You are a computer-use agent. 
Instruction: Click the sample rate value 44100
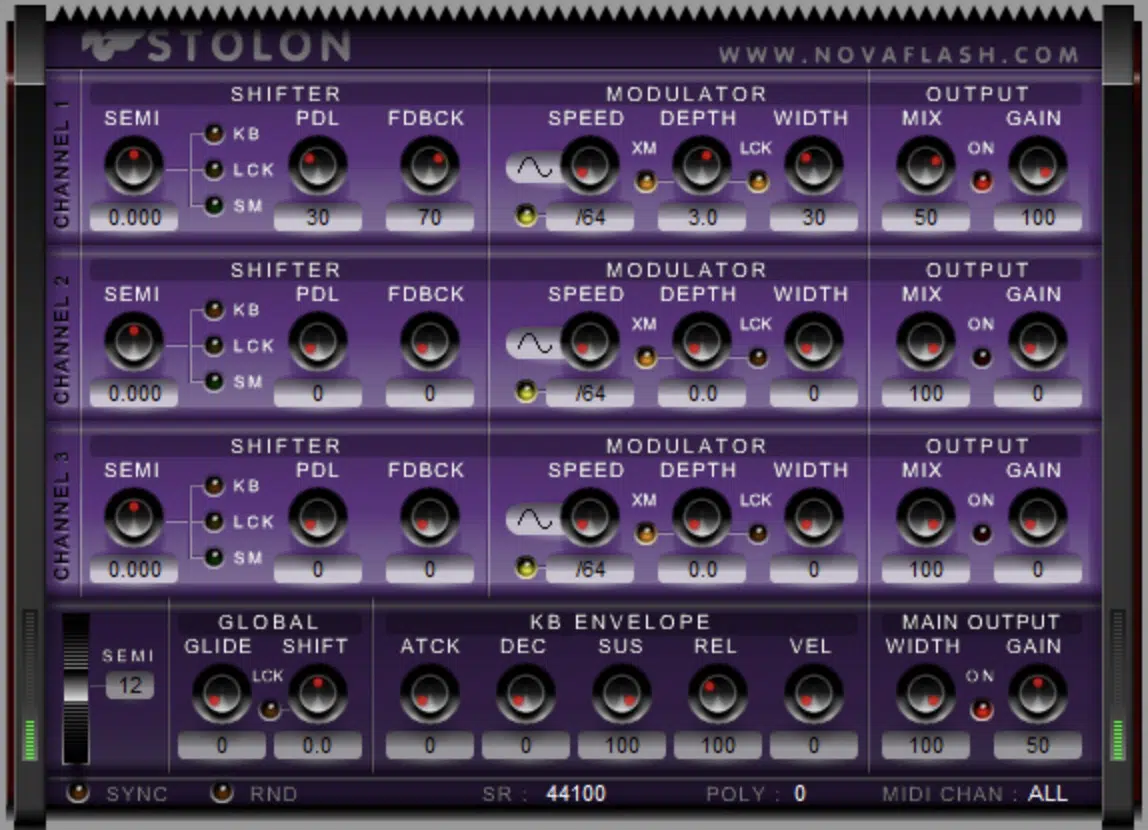pos(576,793)
